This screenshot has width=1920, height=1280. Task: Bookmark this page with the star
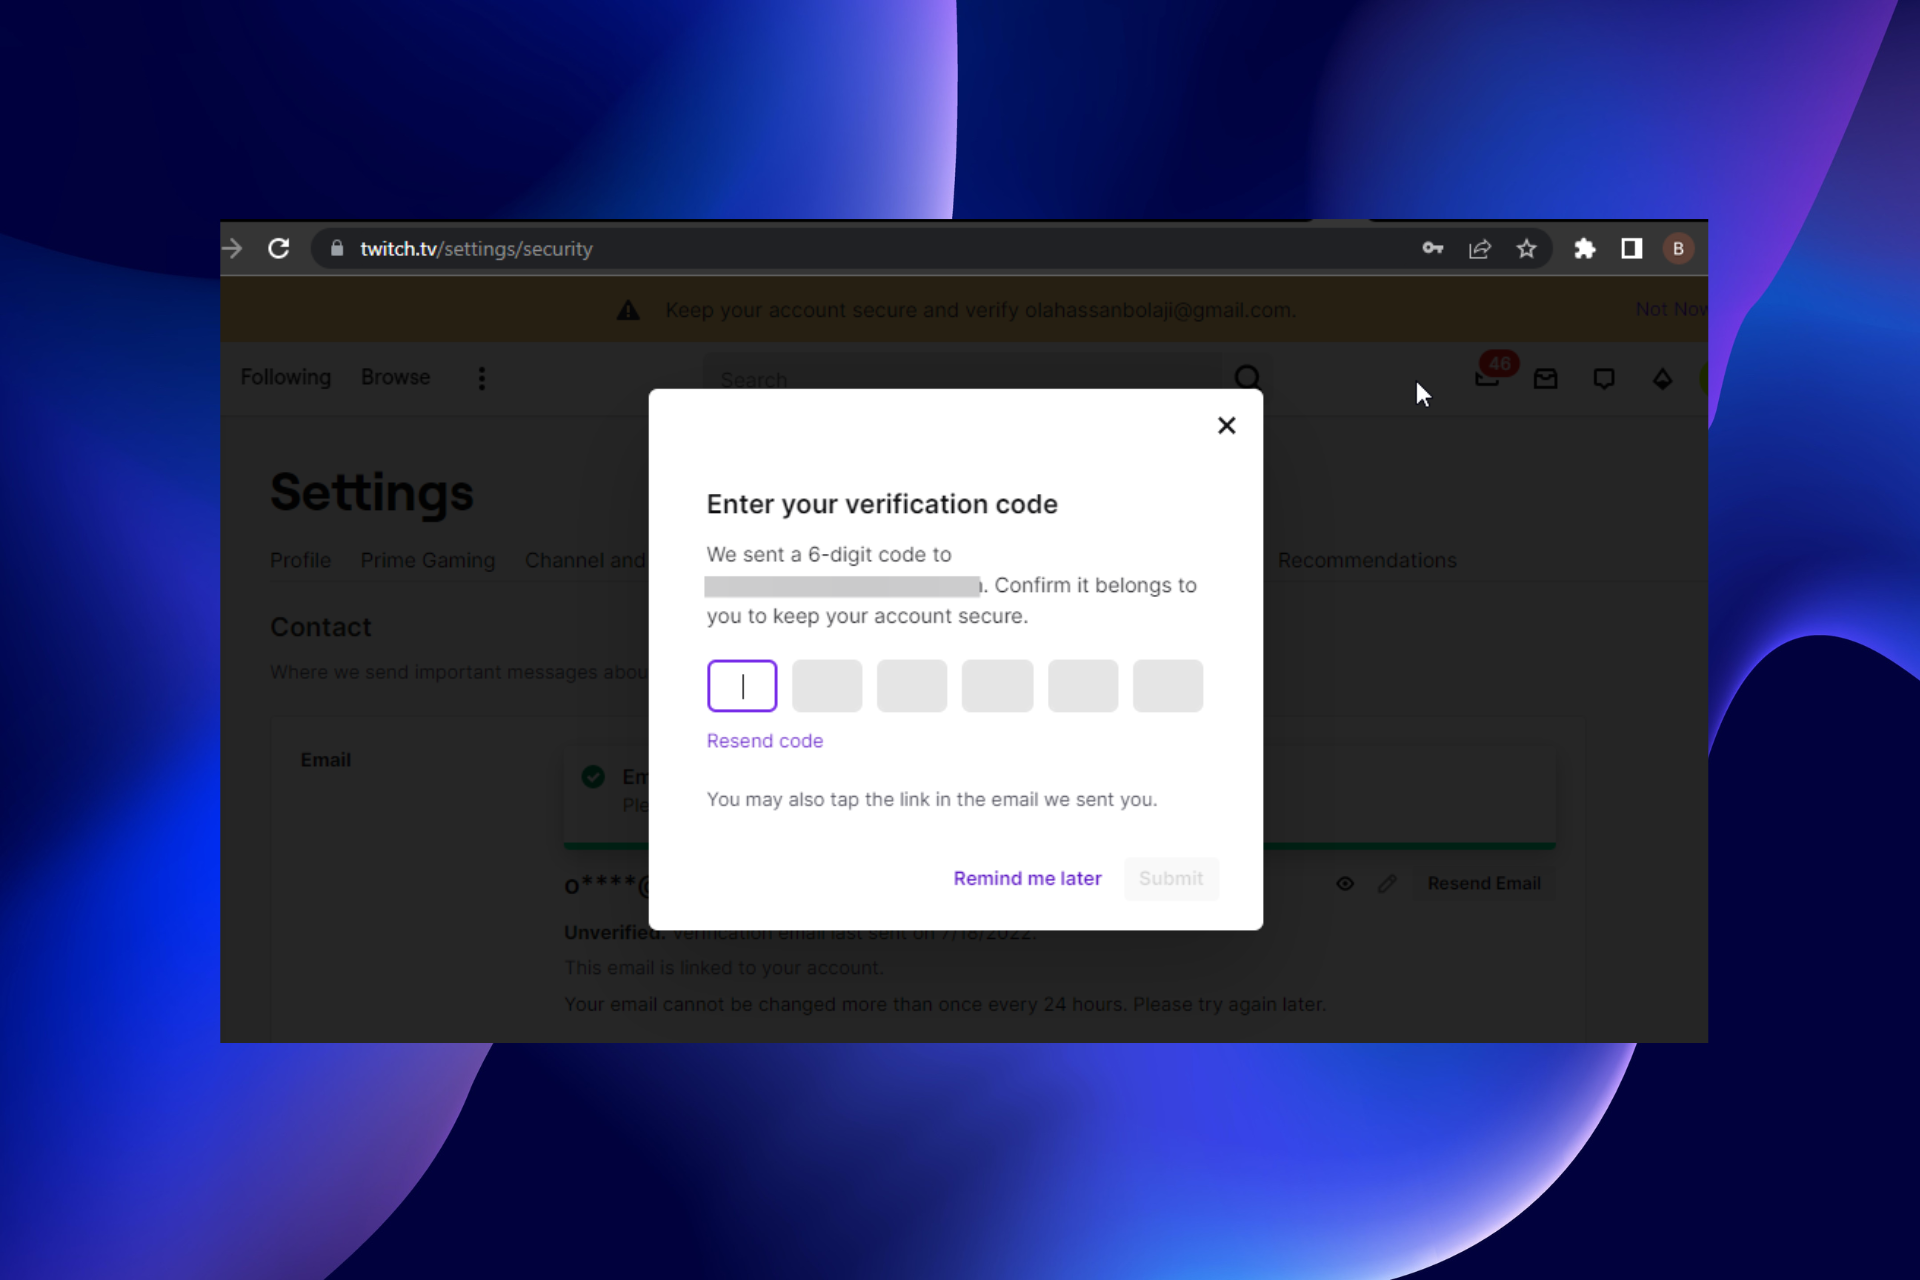coord(1527,248)
